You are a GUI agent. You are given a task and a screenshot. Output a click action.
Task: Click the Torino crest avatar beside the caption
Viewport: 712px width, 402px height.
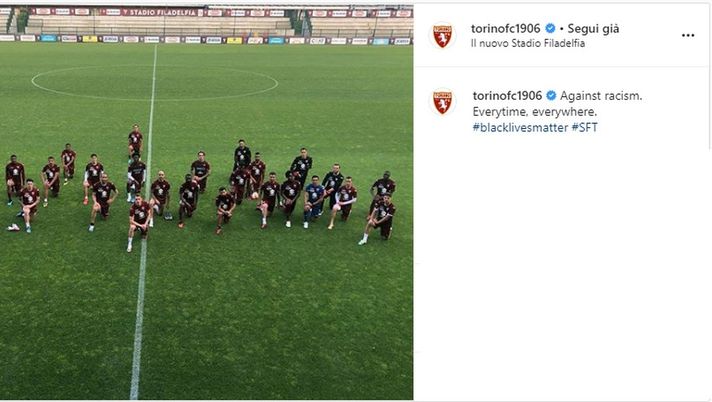[x=442, y=102]
